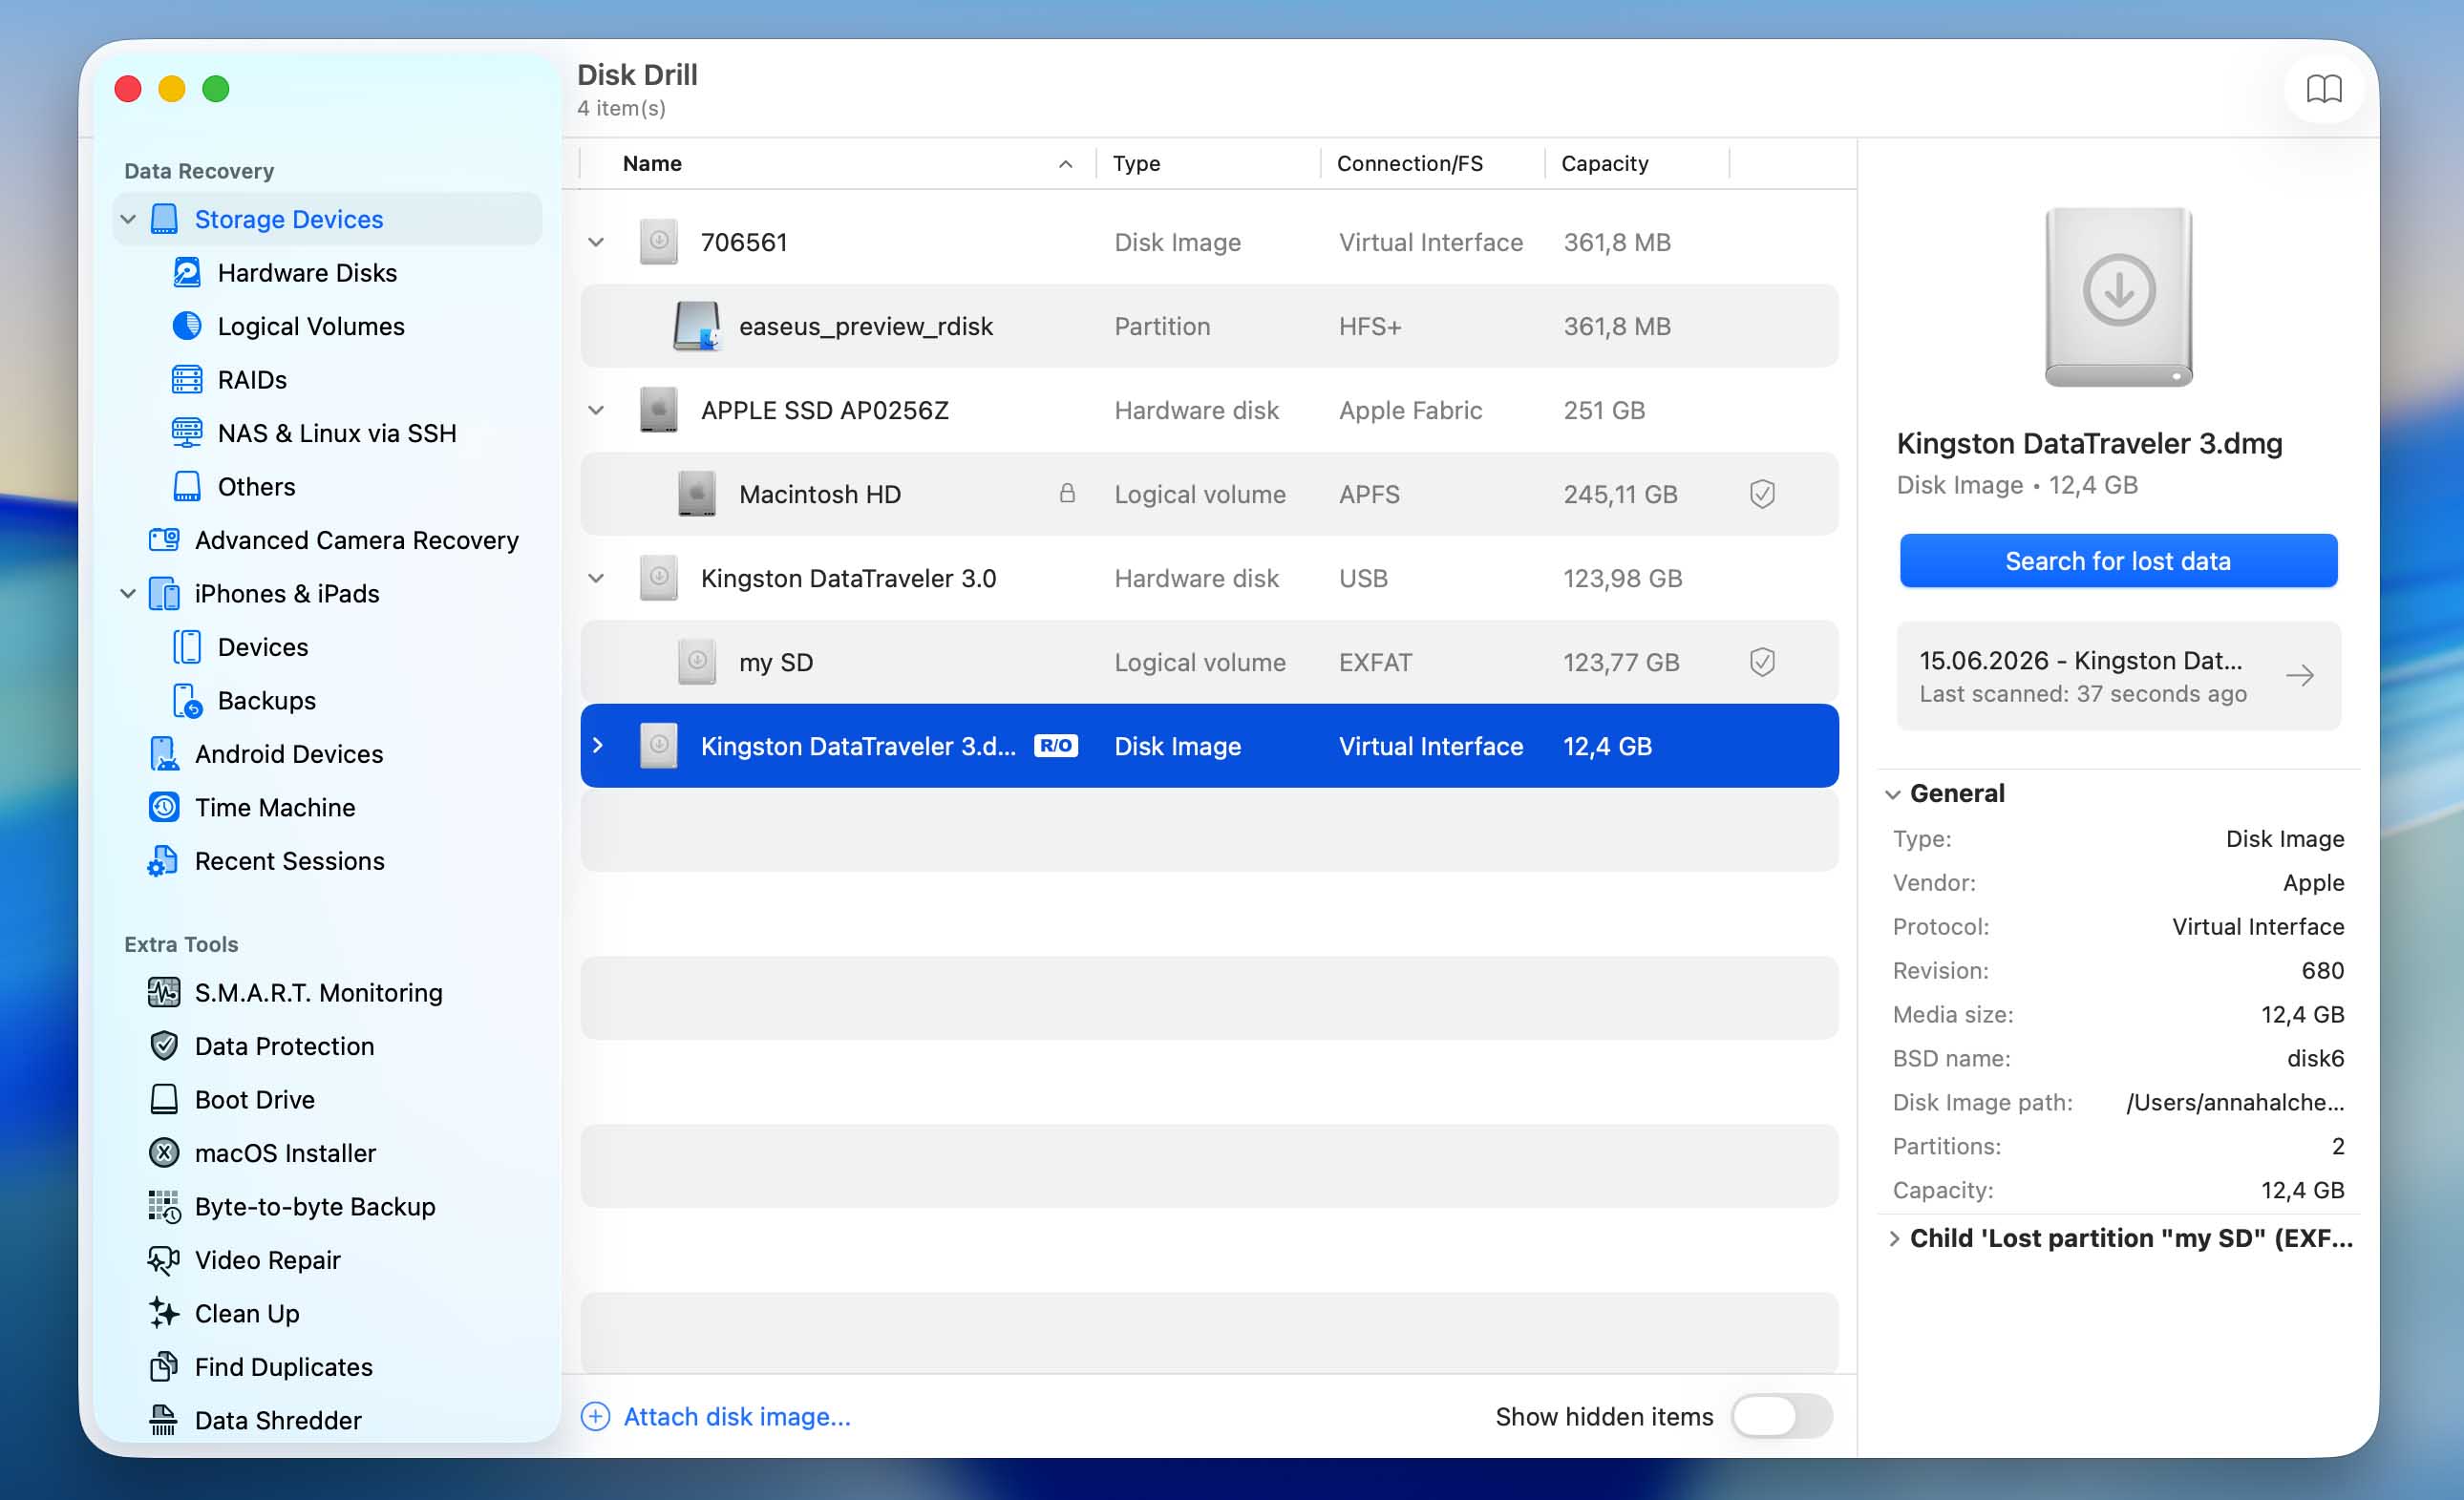The image size is (2464, 1500).
Task: Click the Data Protection shield icon
Action: (x=164, y=1046)
